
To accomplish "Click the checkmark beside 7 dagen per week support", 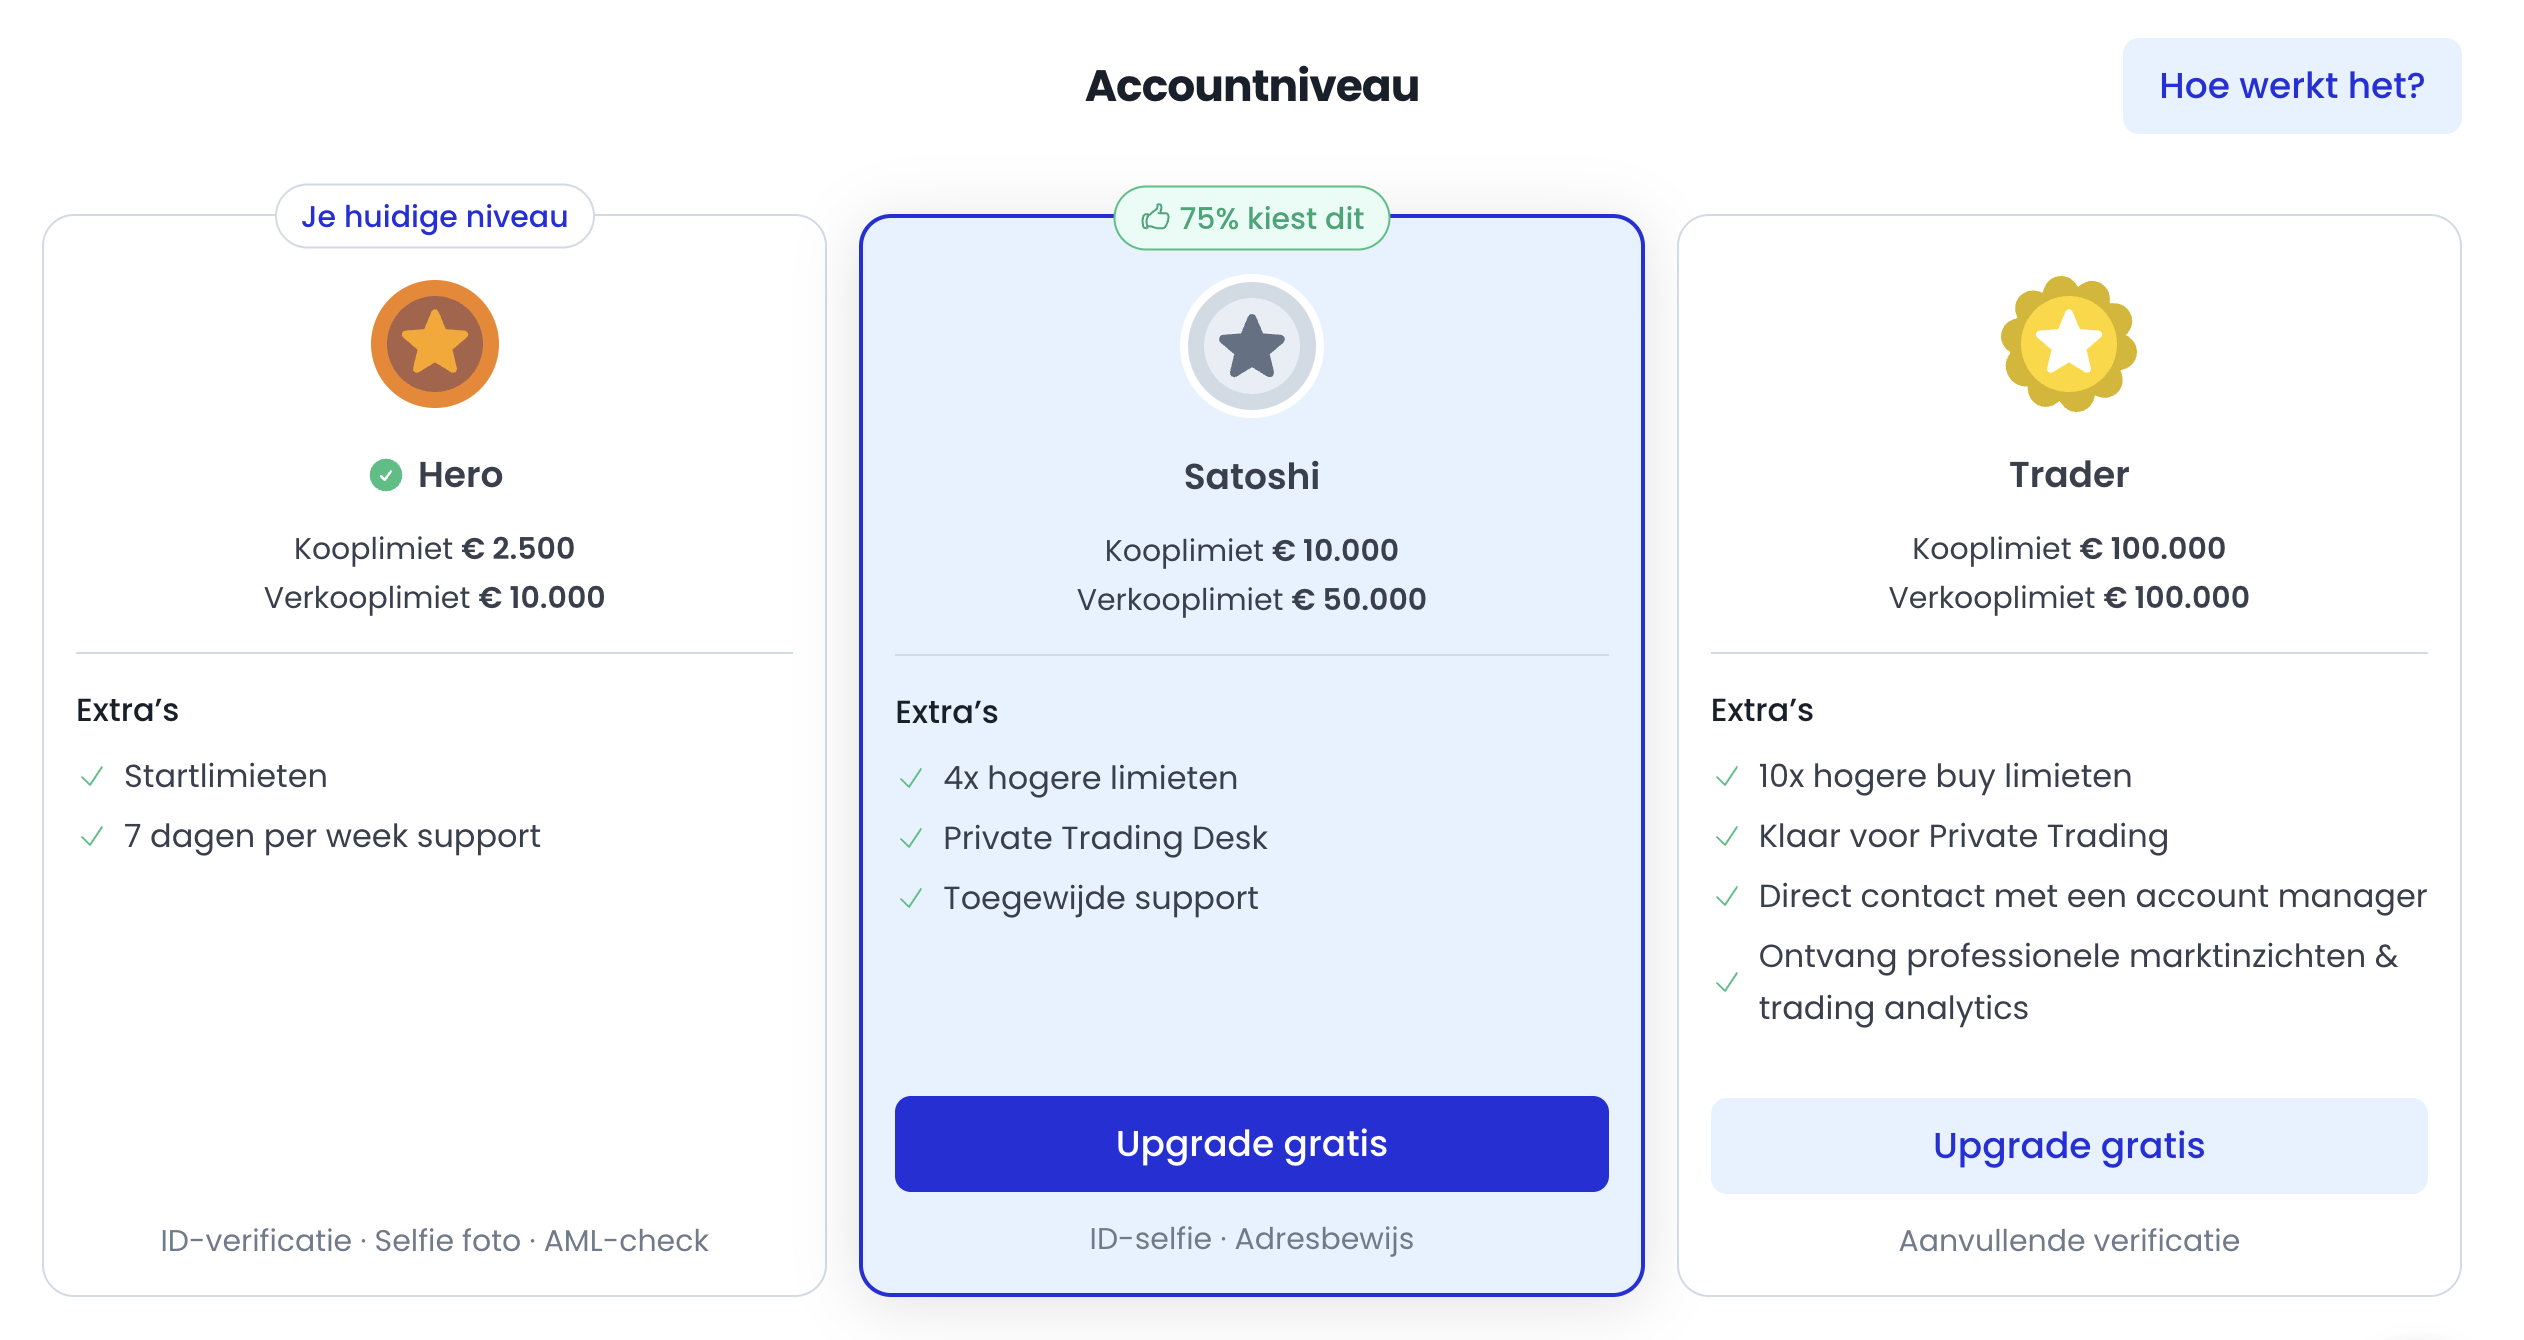I will pyautogui.click(x=92, y=837).
